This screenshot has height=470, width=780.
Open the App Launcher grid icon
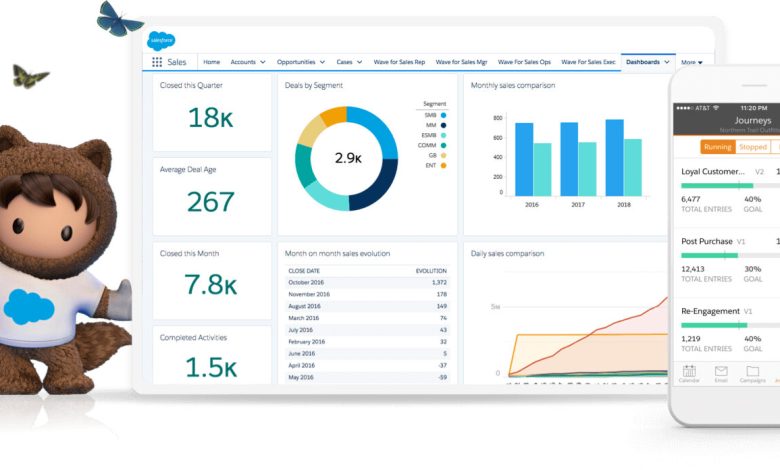157,62
